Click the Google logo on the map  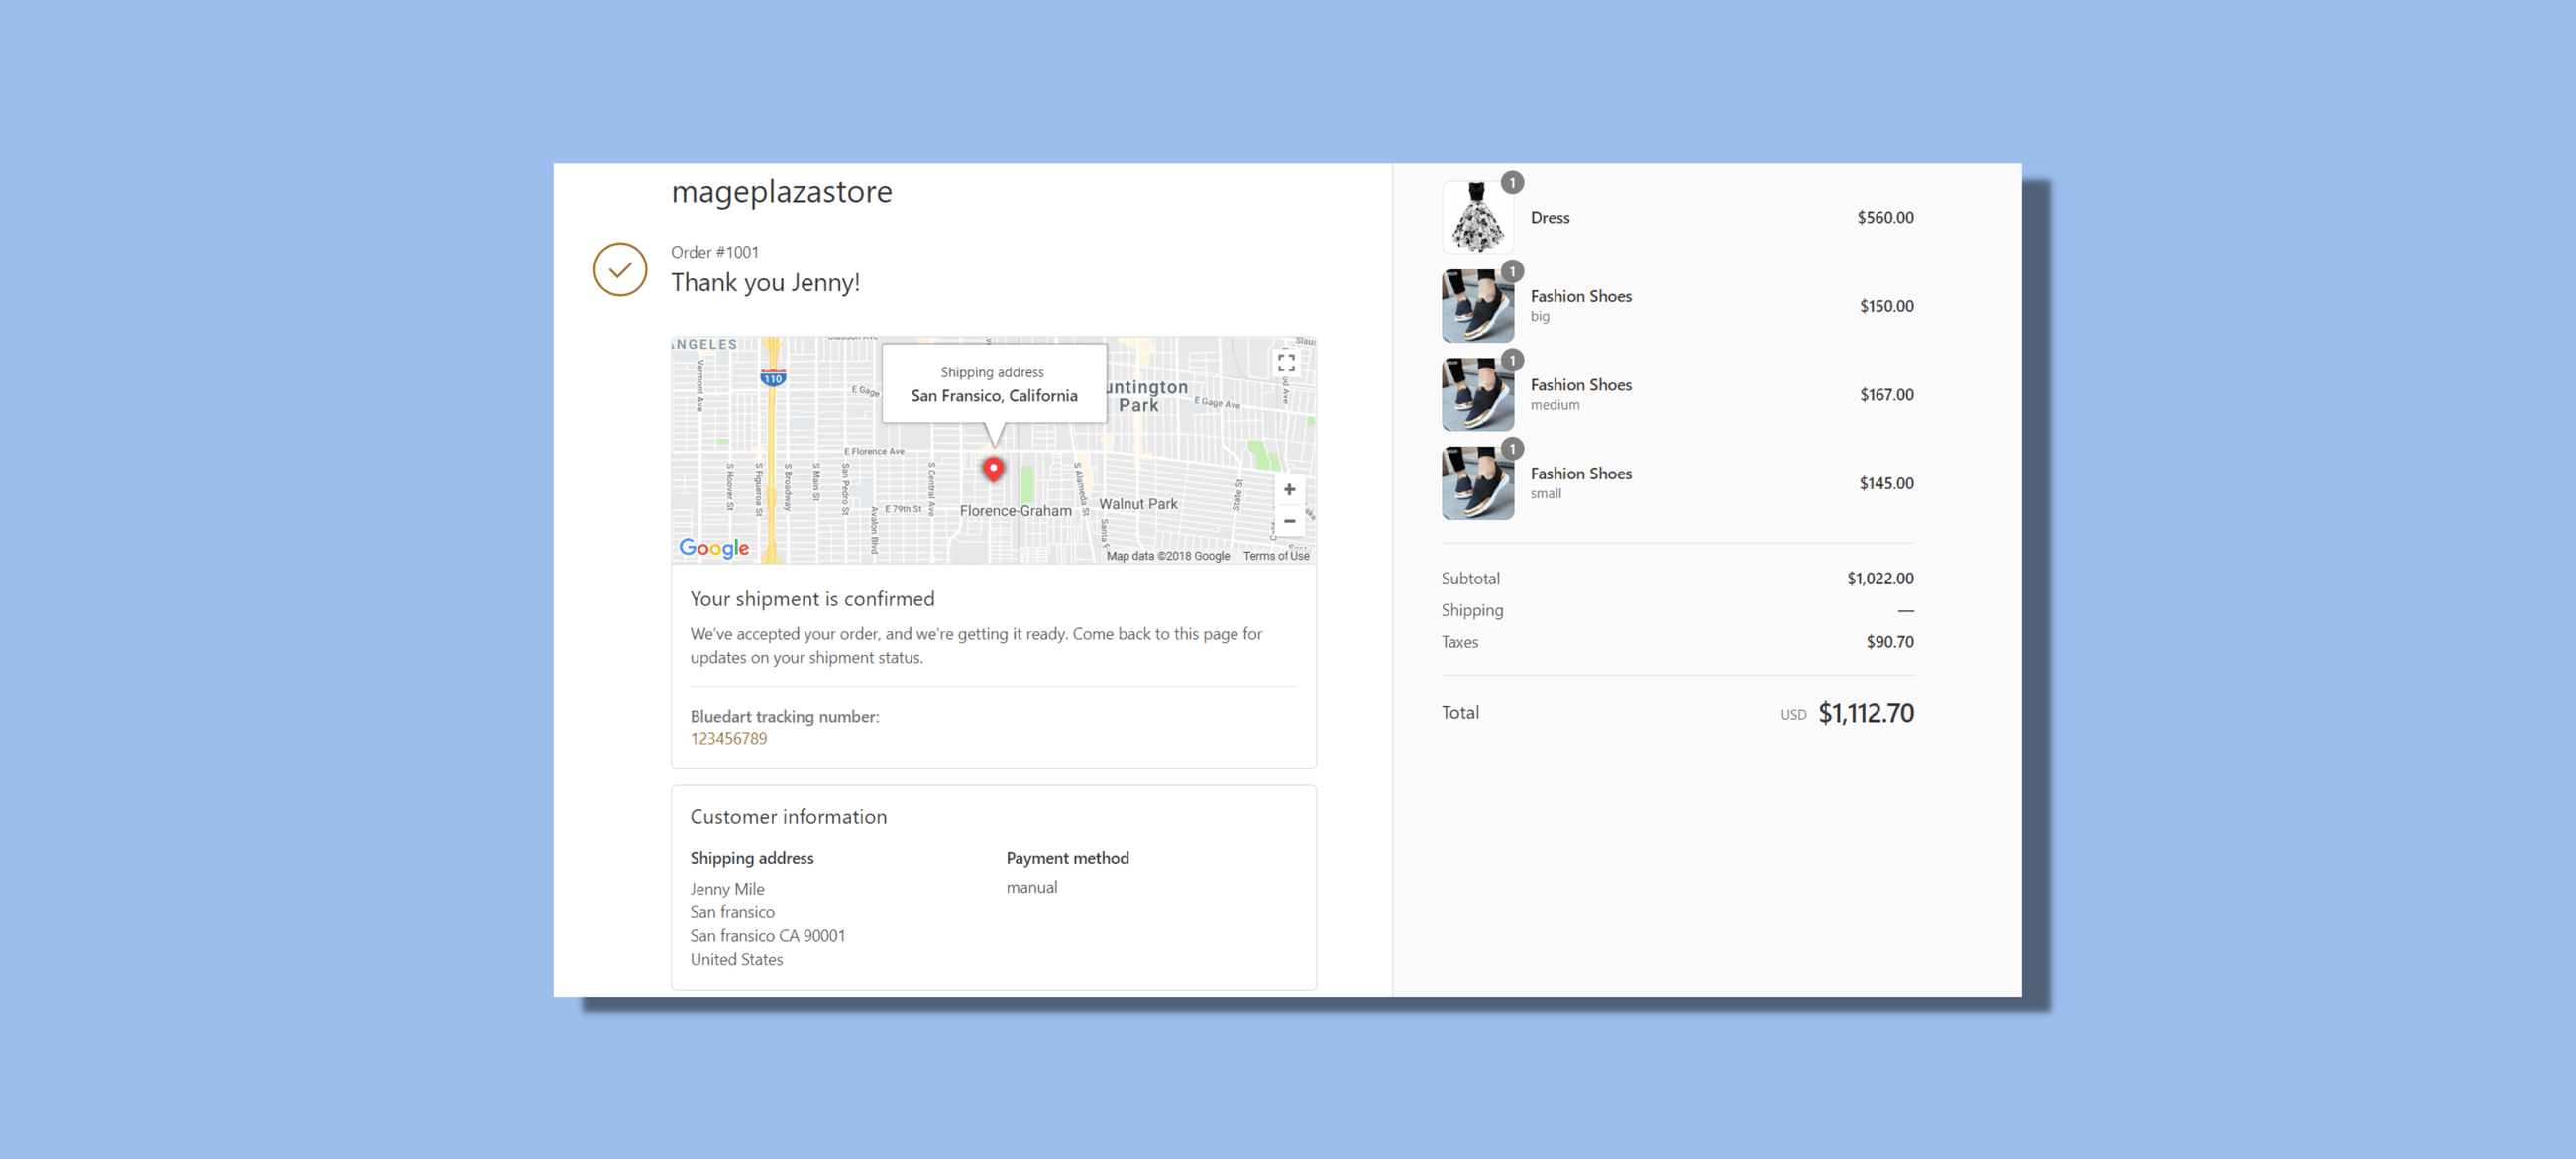[x=713, y=547]
